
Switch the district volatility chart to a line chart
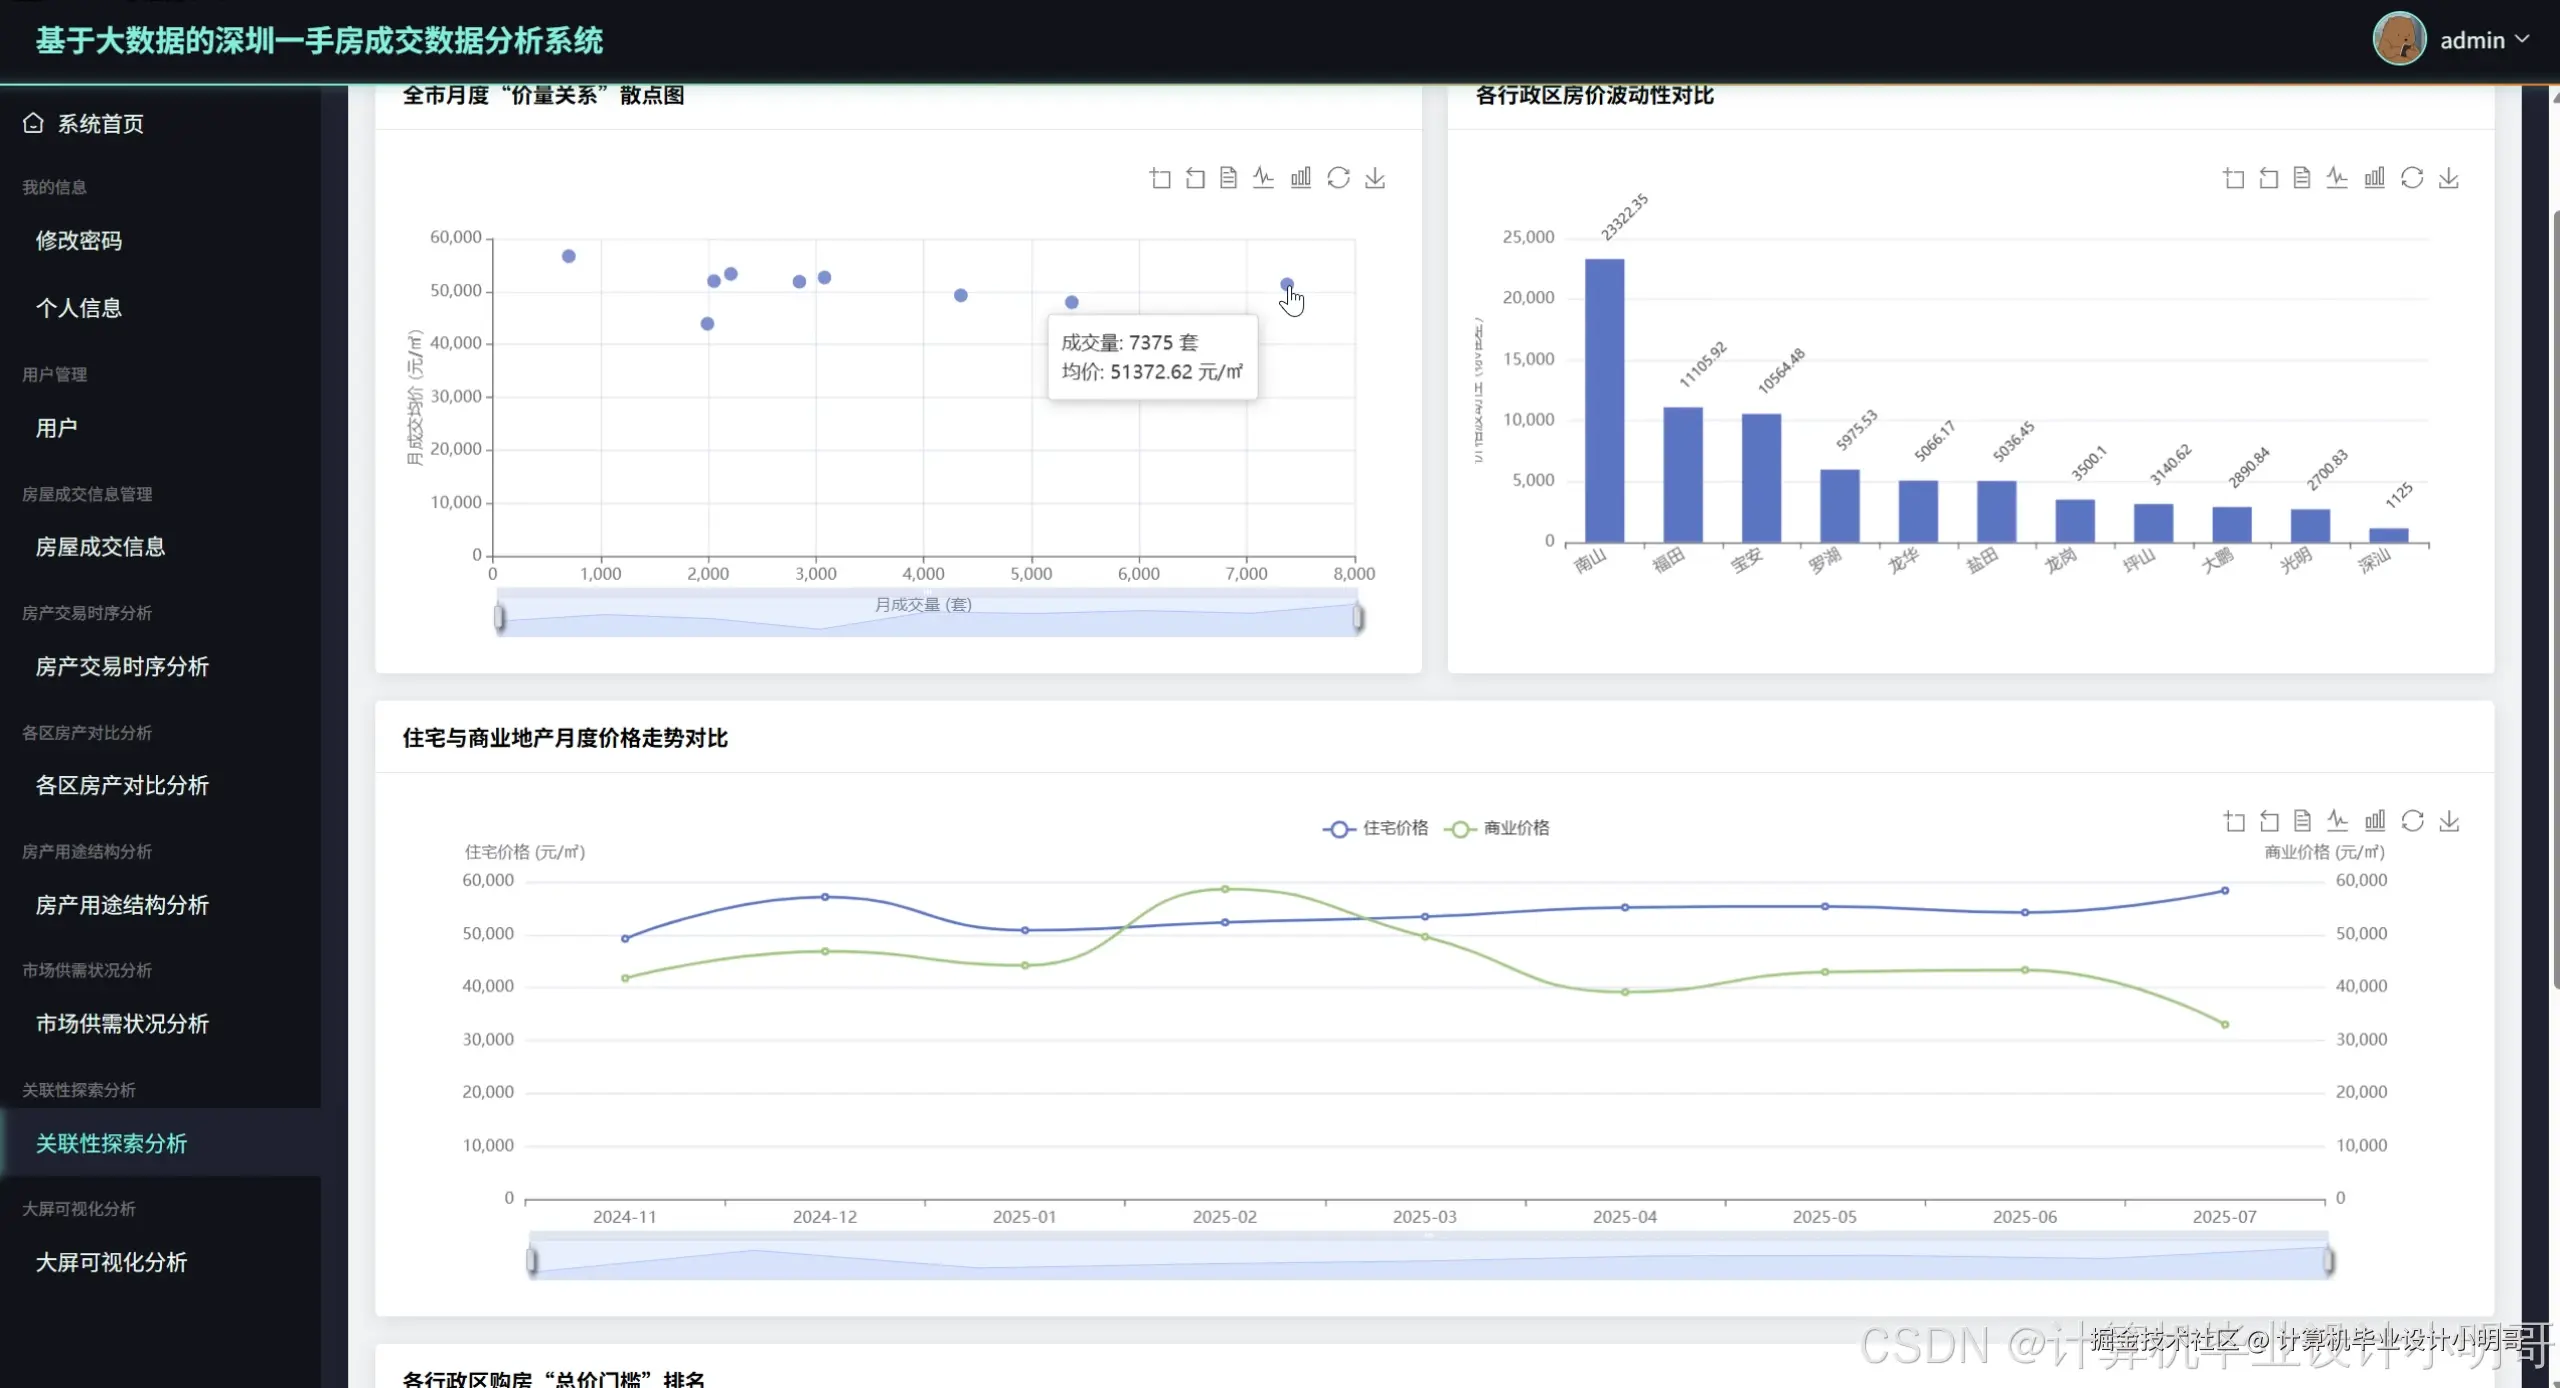[x=2336, y=178]
